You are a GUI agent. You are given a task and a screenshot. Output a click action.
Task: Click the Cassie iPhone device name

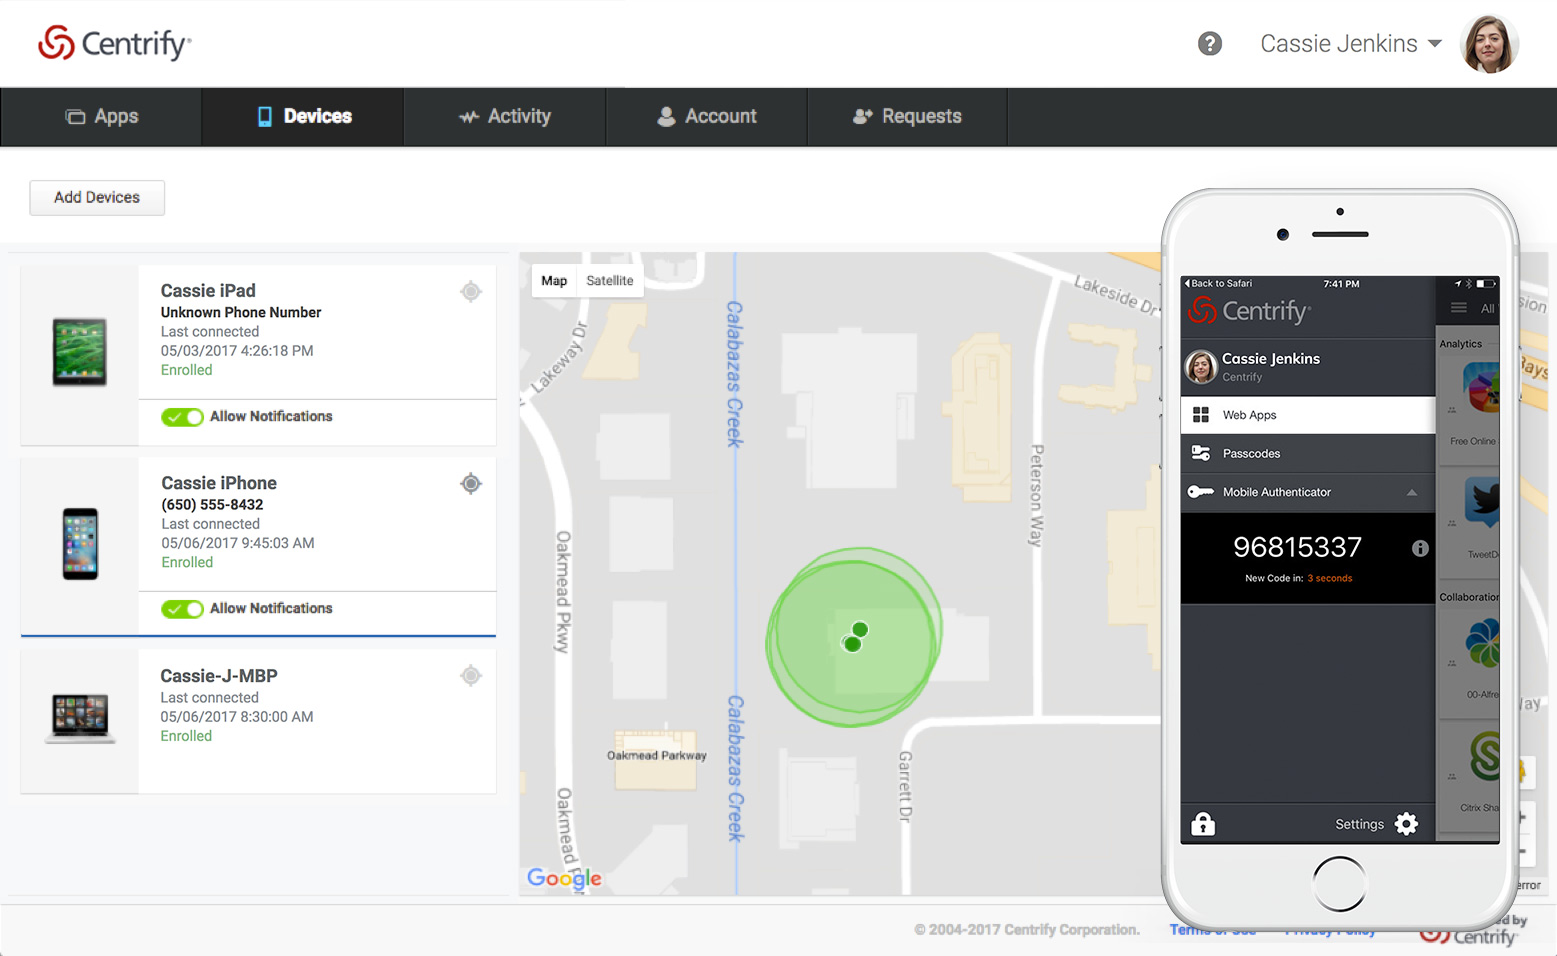tap(219, 483)
